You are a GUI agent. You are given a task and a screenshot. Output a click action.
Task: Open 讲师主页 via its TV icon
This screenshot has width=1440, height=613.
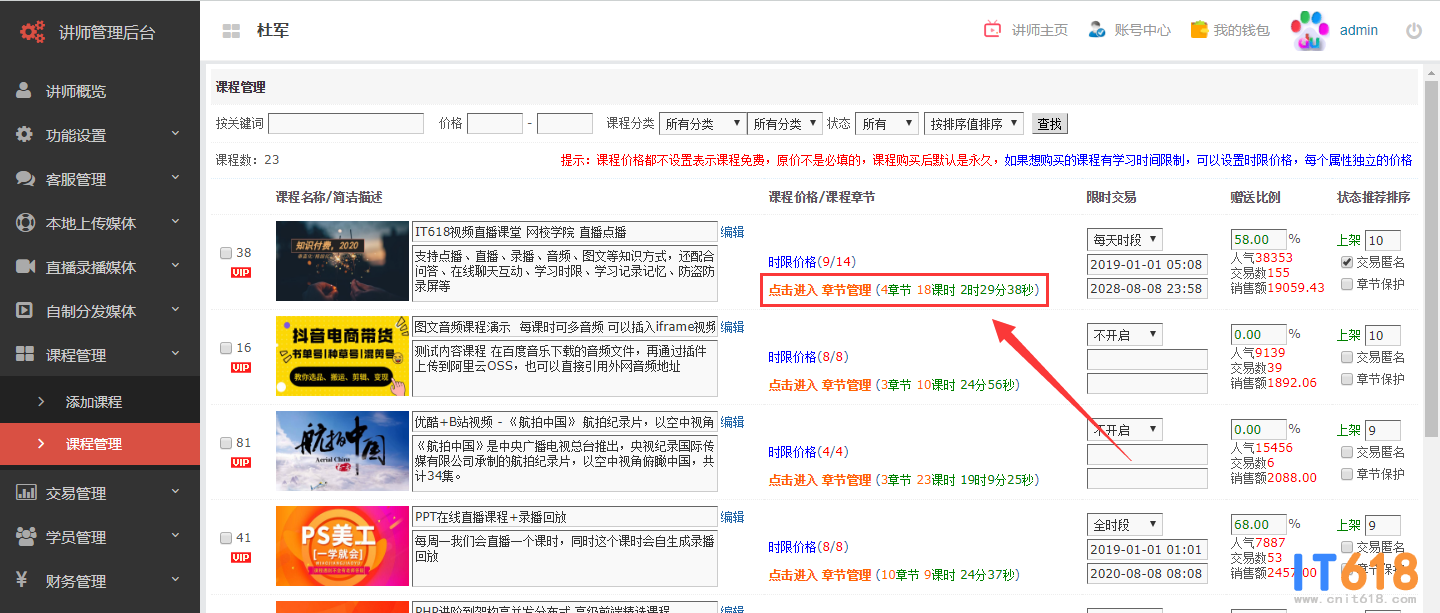pos(992,30)
